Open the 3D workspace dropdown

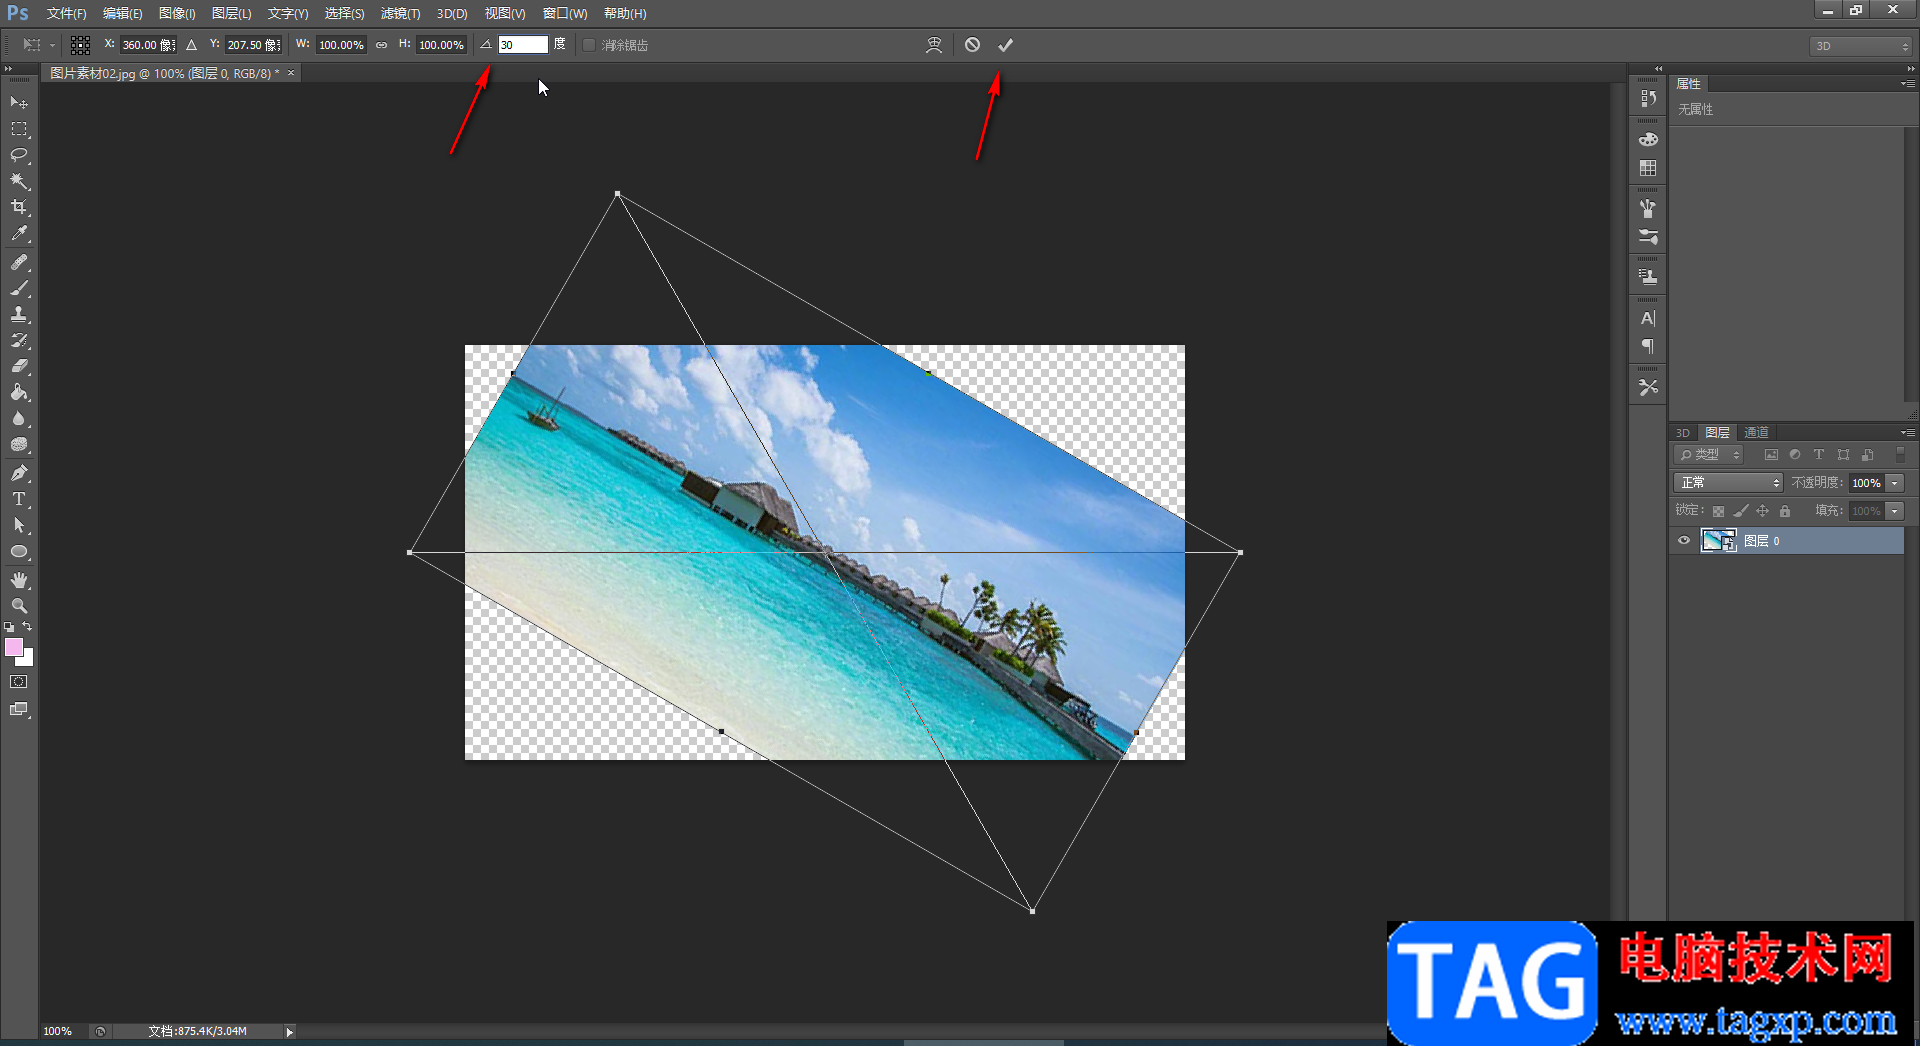[x=1861, y=46]
